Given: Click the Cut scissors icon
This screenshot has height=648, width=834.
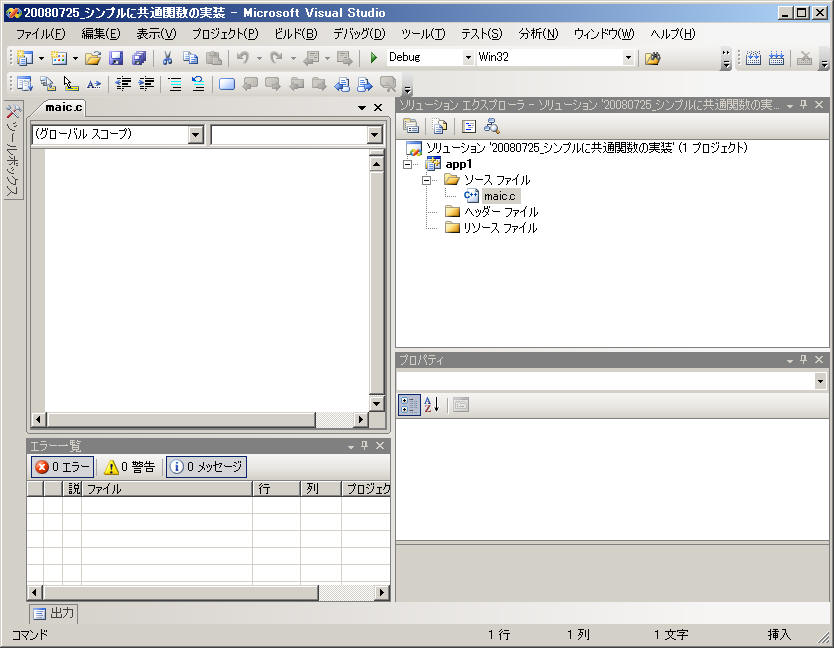Looking at the screenshot, I should [x=167, y=58].
